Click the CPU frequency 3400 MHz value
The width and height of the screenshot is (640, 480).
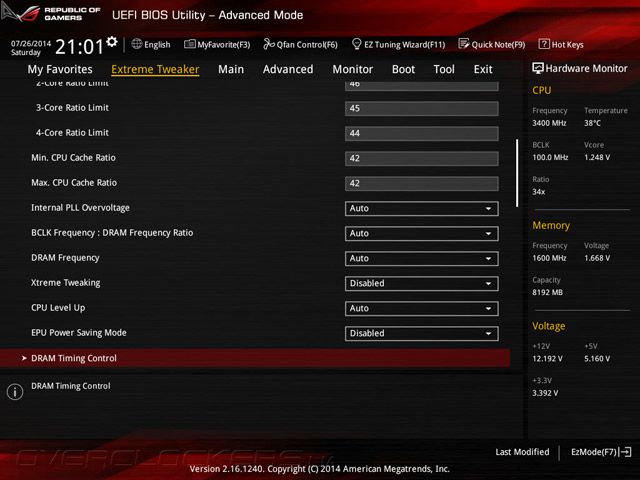549,123
